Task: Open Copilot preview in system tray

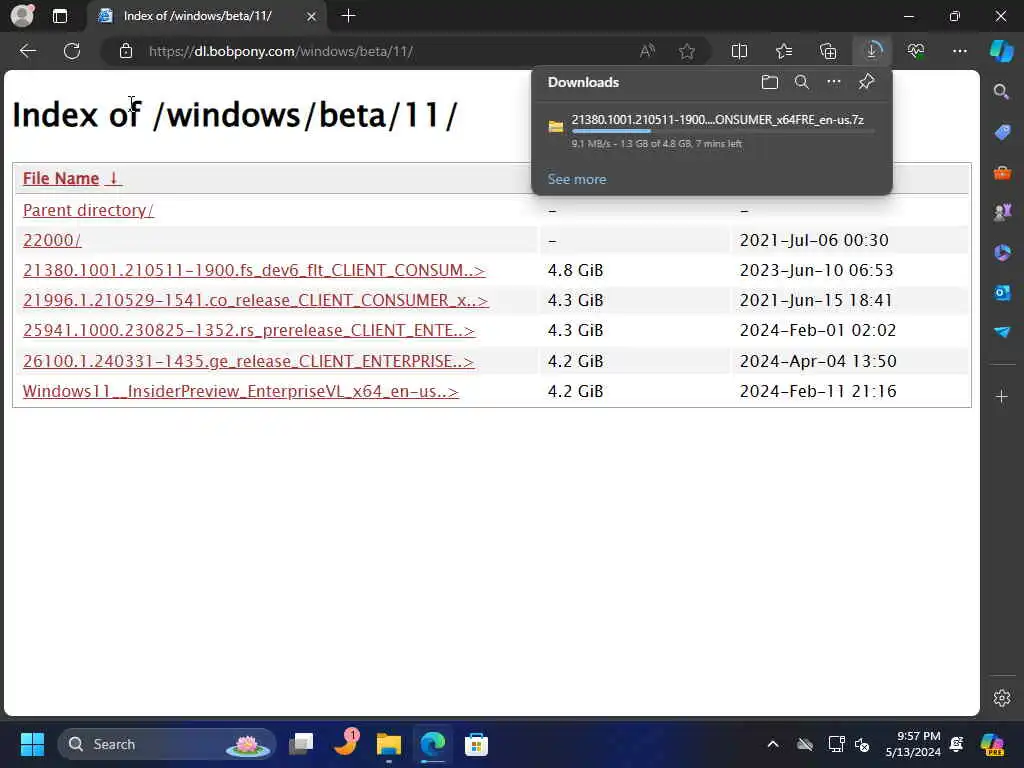Action: (x=993, y=744)
